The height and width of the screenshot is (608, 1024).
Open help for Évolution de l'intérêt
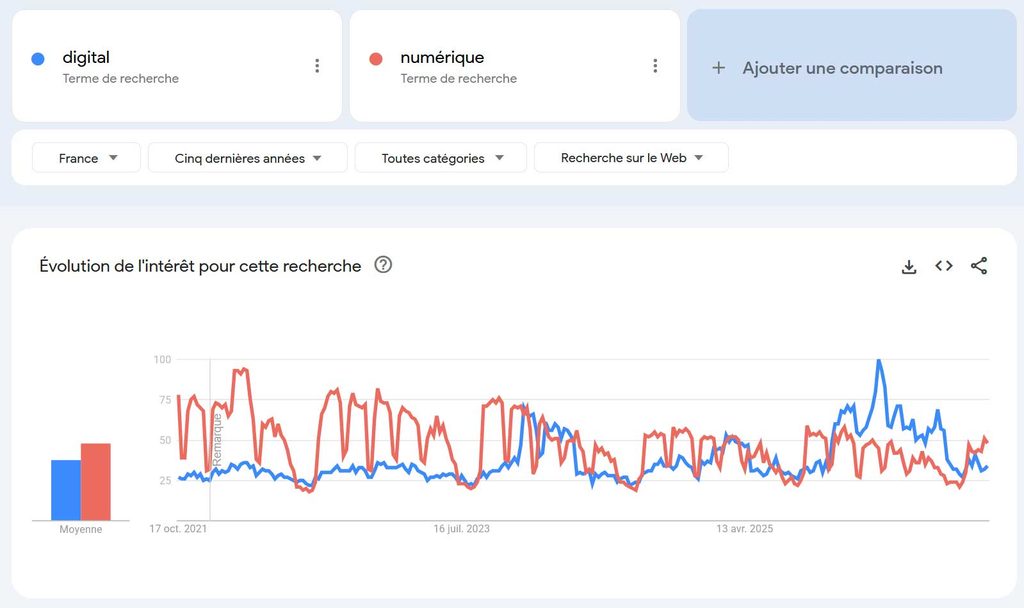point(383,265)
